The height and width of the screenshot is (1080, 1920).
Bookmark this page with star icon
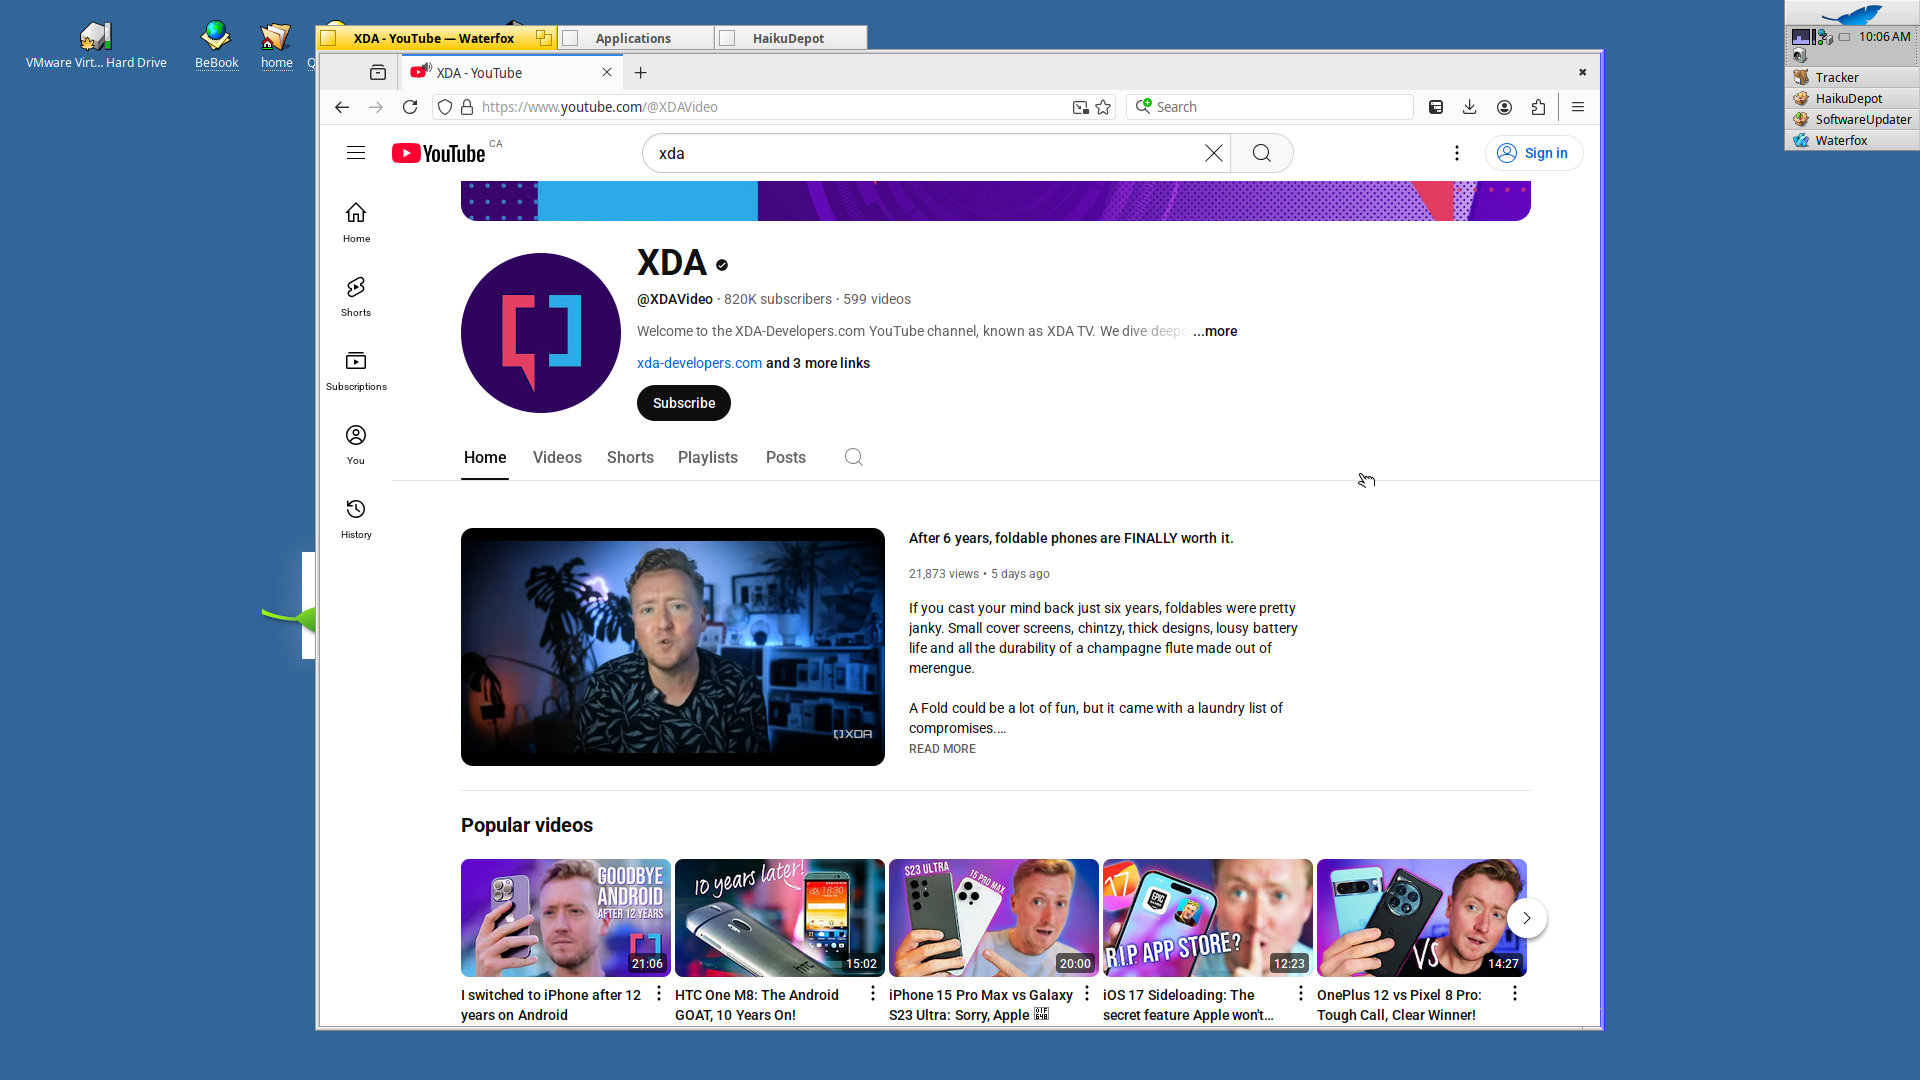1103,107
